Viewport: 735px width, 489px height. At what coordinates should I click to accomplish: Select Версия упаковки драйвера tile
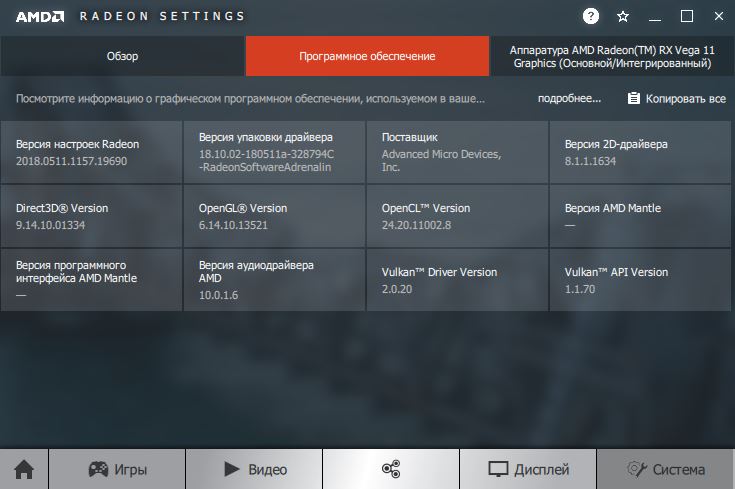[274, 152]
